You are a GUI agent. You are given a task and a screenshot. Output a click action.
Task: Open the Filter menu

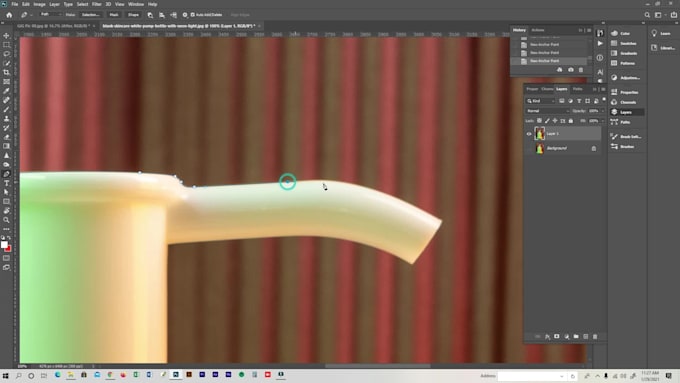pyautogui.click(x=96, y=4)
